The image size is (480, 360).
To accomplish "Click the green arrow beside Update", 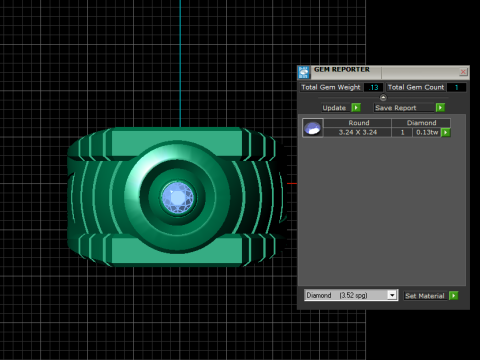I will click(356, 108).
